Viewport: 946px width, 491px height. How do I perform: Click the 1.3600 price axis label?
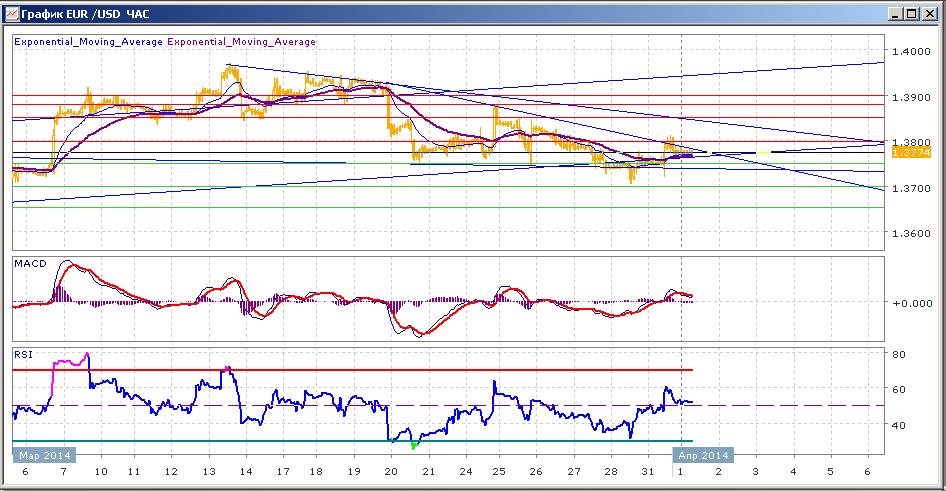tap(911, 233)
